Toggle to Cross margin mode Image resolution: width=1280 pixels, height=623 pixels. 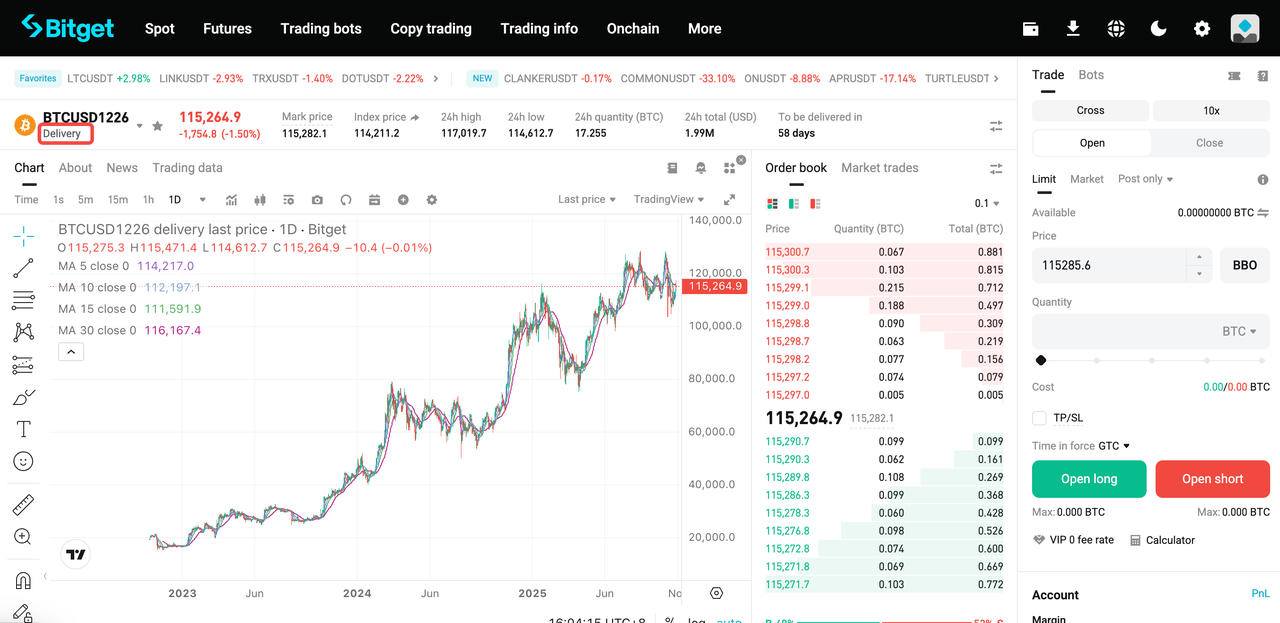pos(1090,110)
